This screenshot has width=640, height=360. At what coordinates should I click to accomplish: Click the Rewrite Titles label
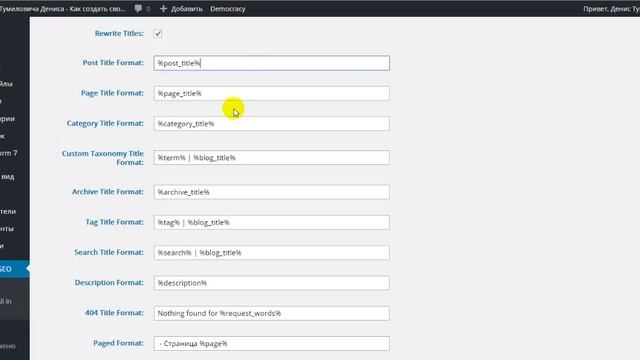point(119,33)
